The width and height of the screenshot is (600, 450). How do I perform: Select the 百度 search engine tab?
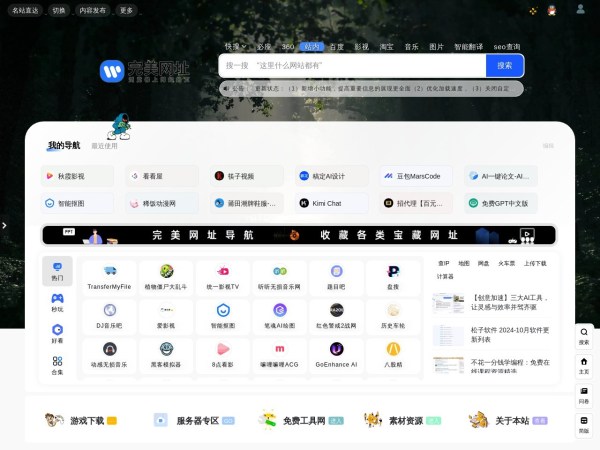(x=336, y=47)
